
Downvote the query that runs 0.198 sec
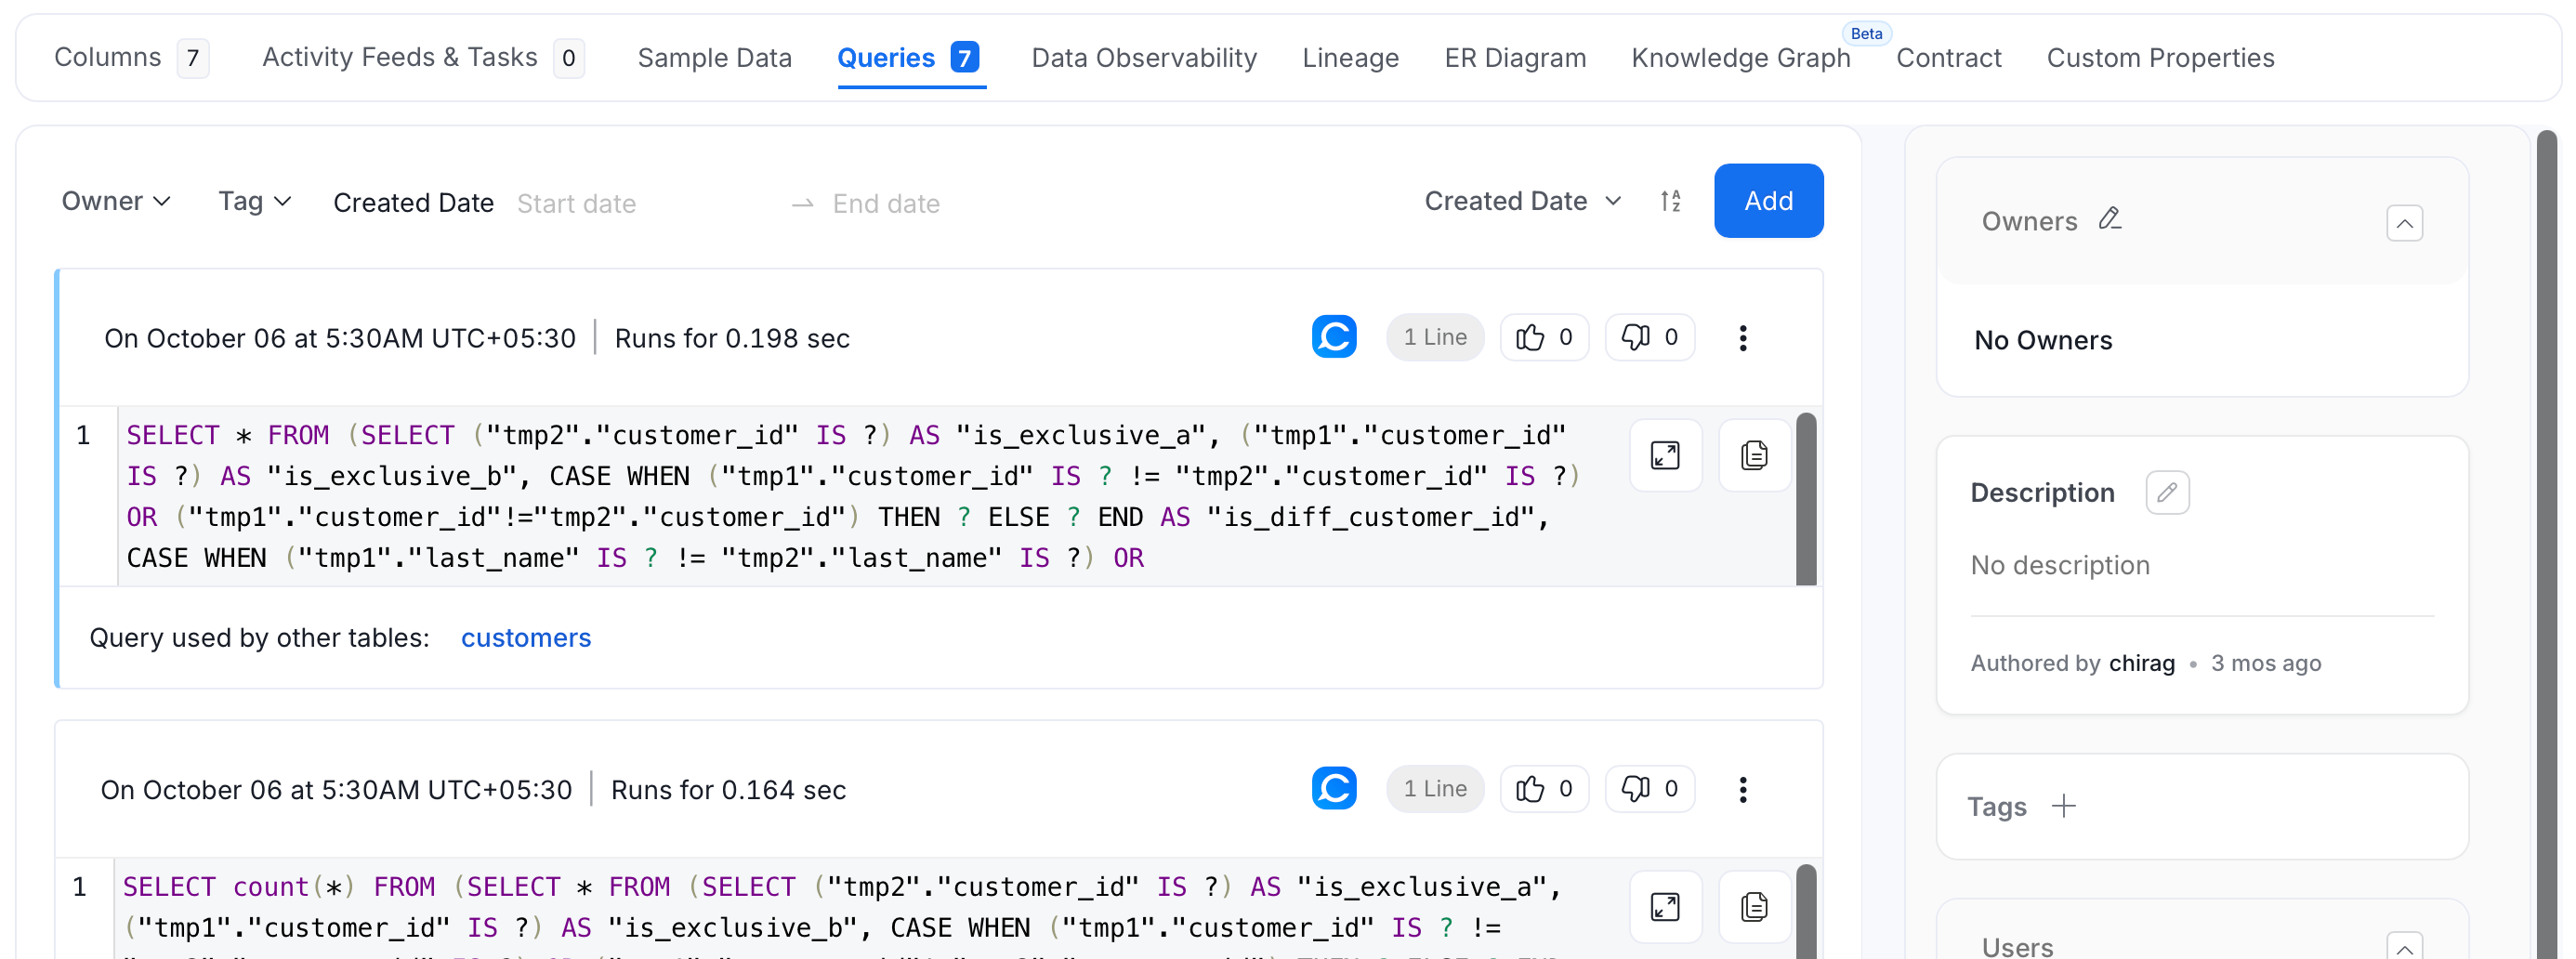pos(1649,337)
